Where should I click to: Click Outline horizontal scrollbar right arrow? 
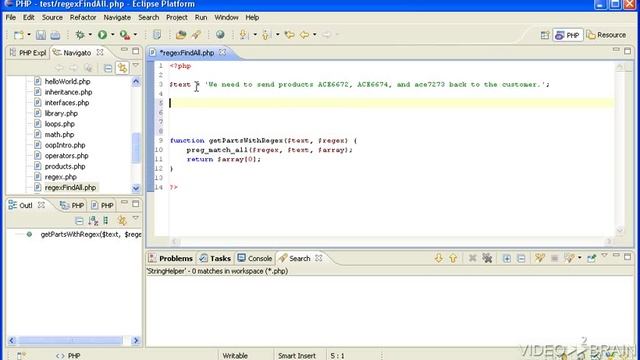[136, 340]
